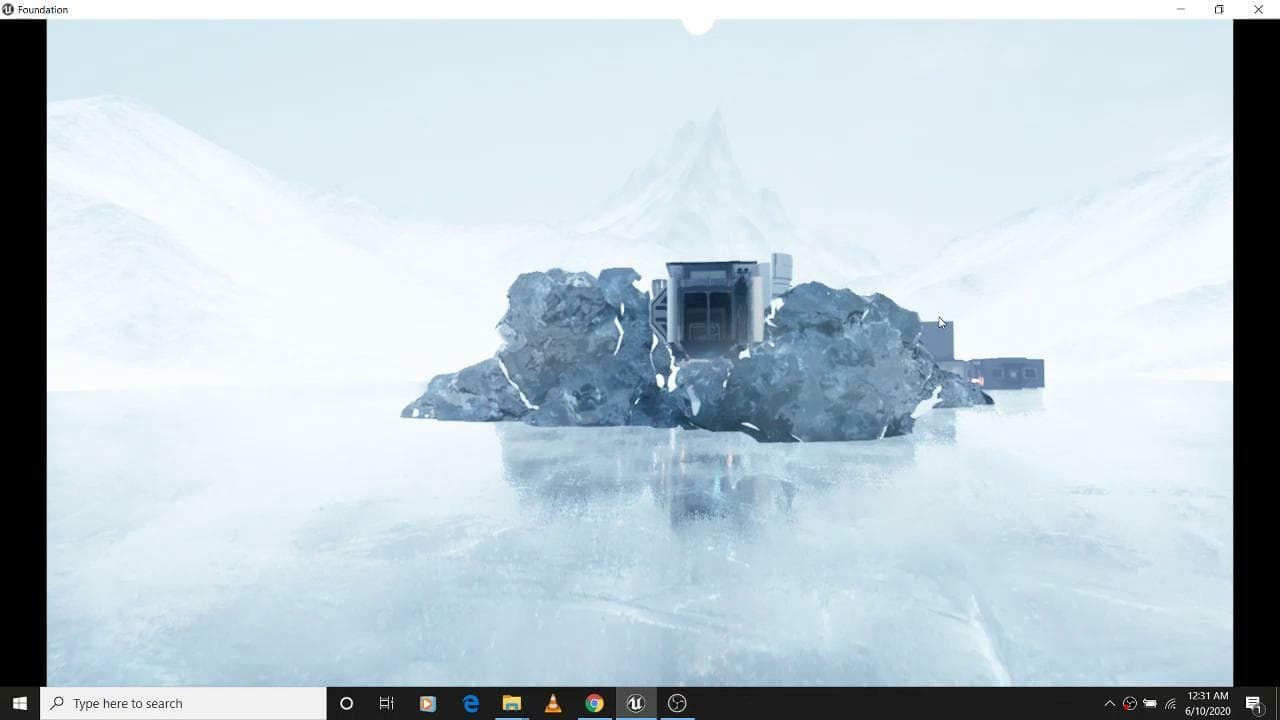1280x720 pixels.
Task: Open Task View on the taskbar
Action: coord(387,703)
